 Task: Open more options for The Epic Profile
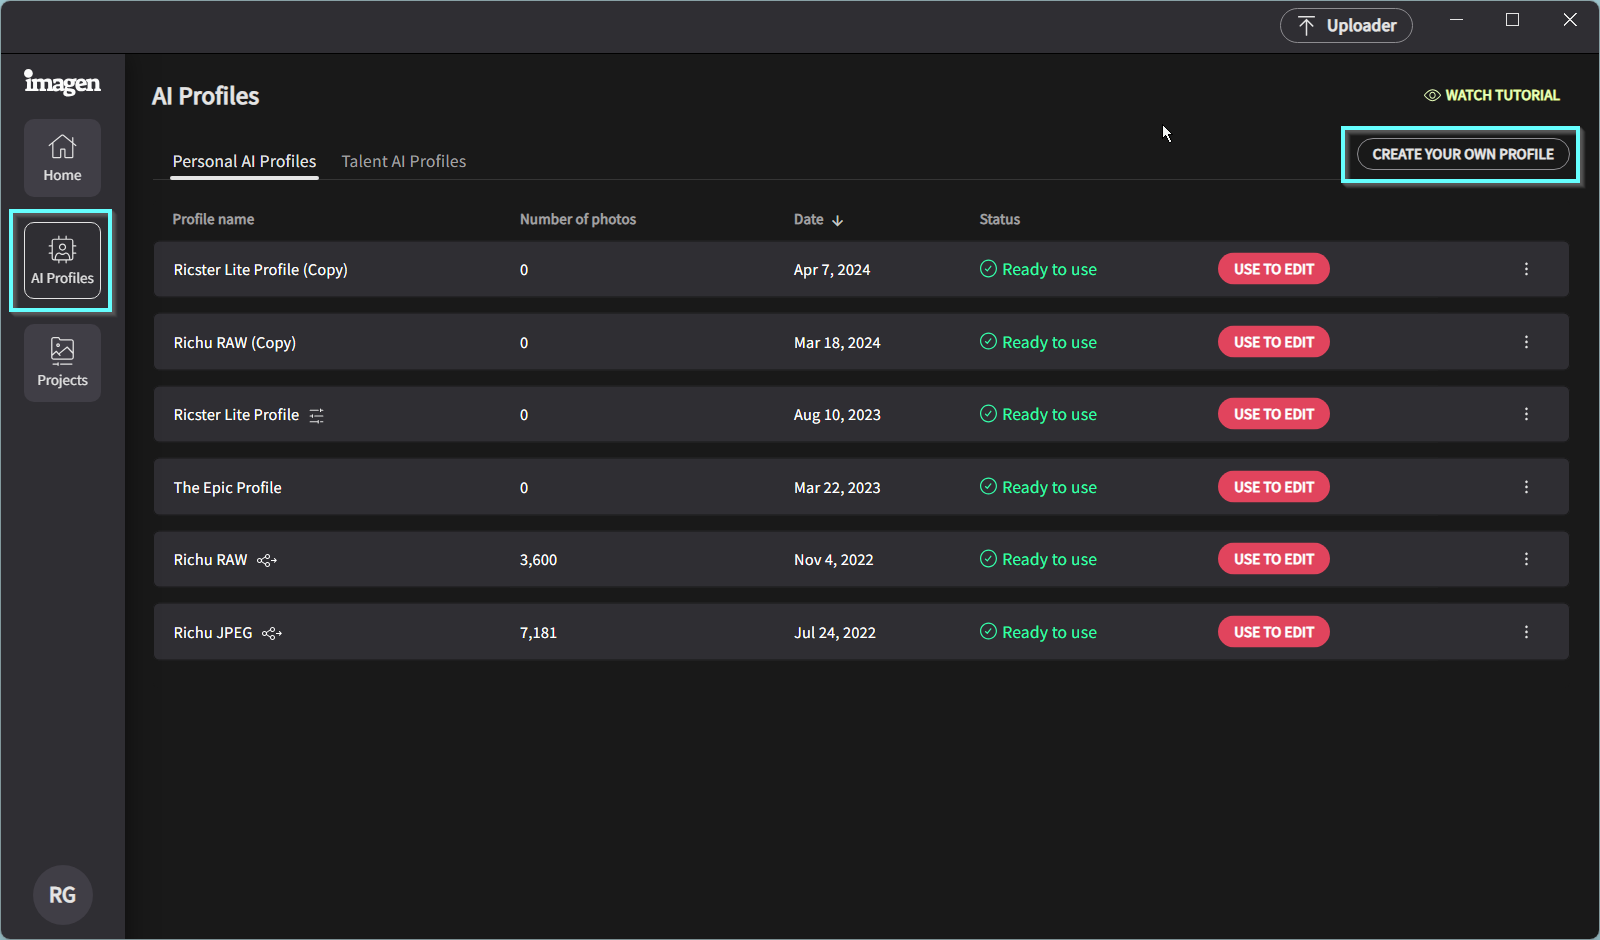coord(1526,487)
